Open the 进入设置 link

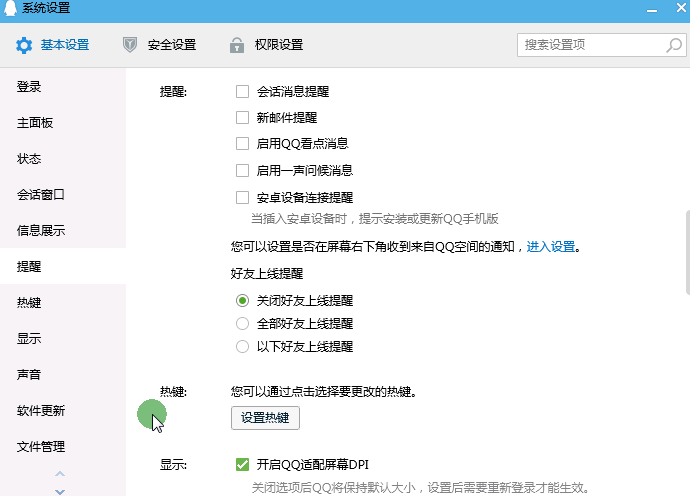click(551, 246)
